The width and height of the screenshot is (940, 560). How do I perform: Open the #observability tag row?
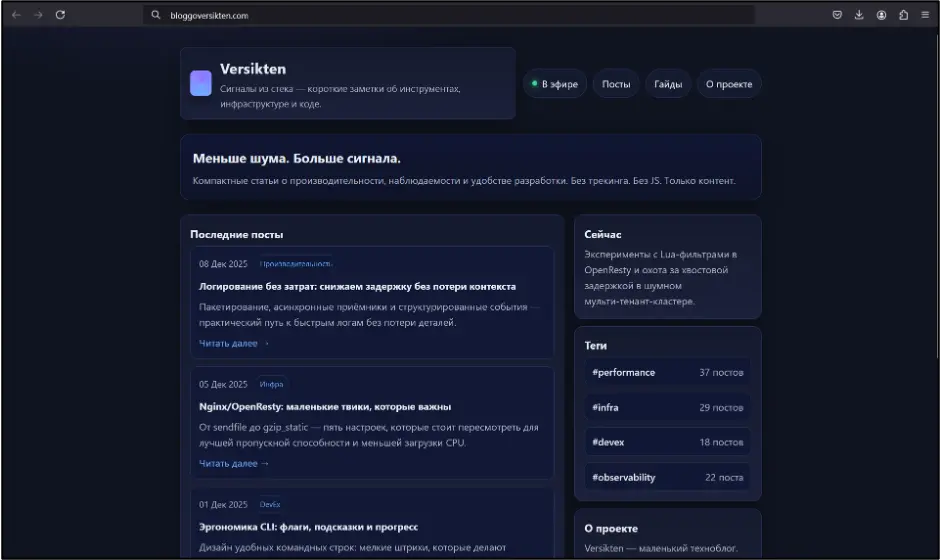[x=667, y=477]
